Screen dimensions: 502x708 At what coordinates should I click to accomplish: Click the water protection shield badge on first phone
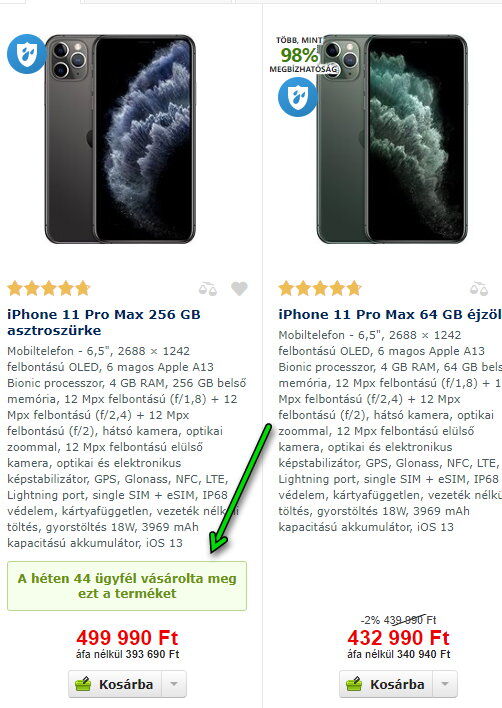click(x=26, y=54)
